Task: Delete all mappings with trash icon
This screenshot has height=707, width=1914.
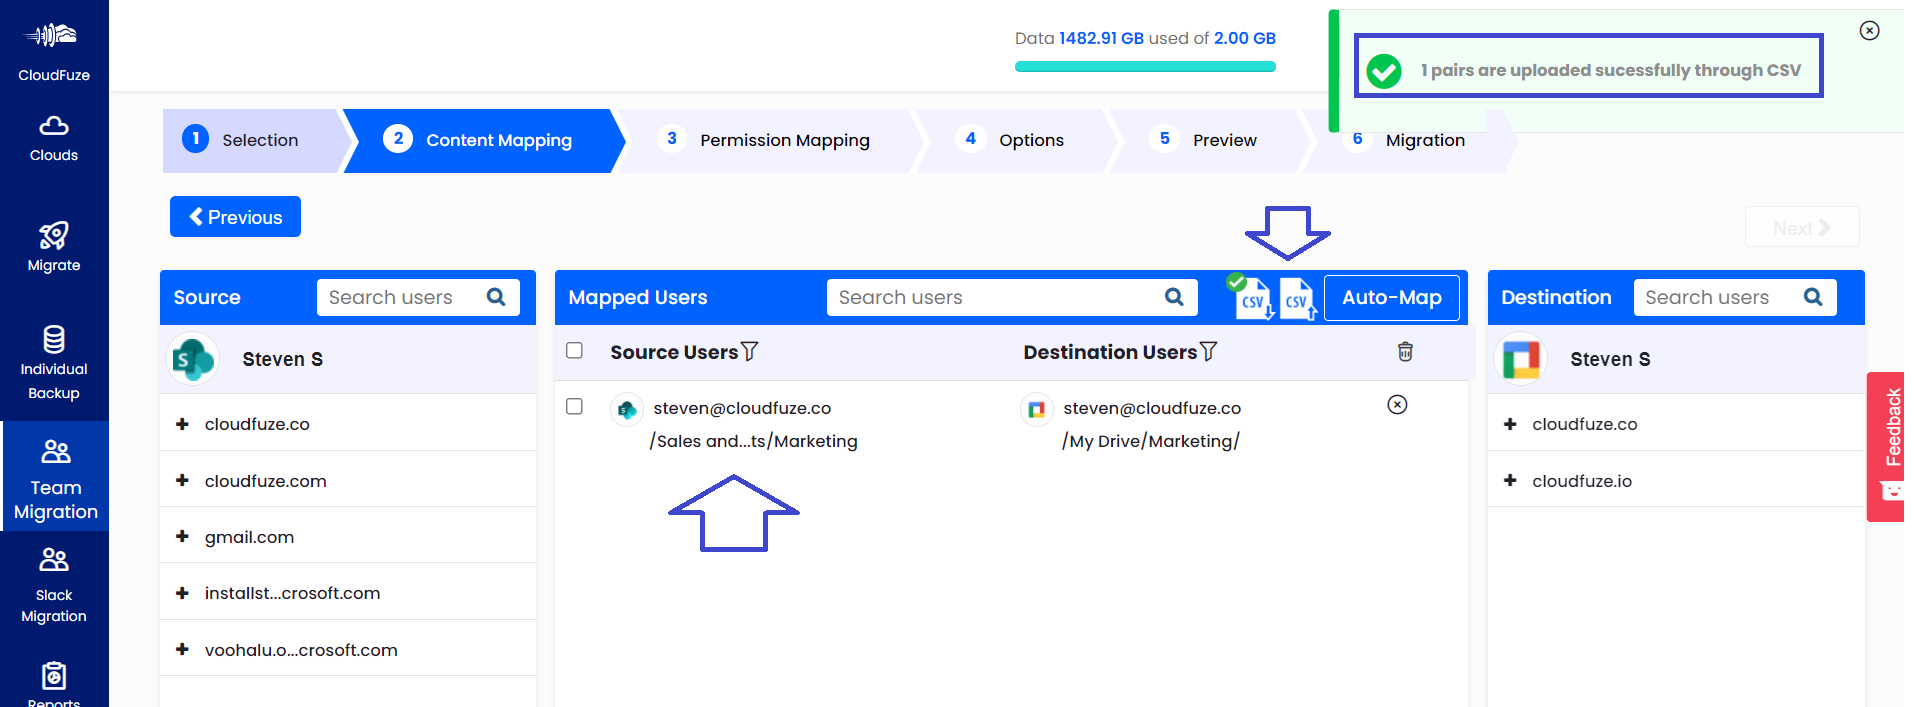Action: click(1405, 351)
